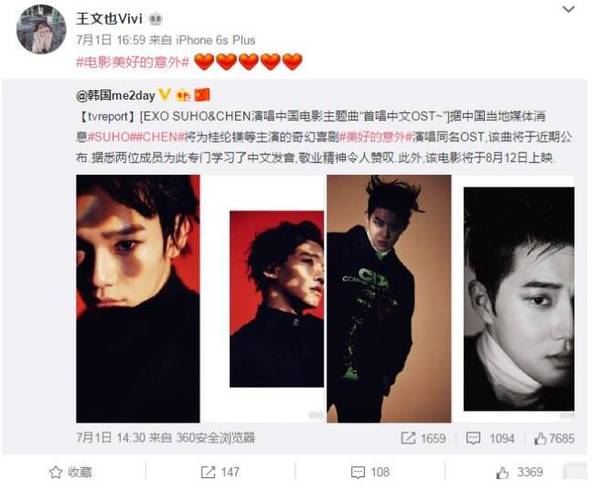Open the post options chevron menu
Image resolution: width=600 pixels, height=491 pixels.
(569, 9)
